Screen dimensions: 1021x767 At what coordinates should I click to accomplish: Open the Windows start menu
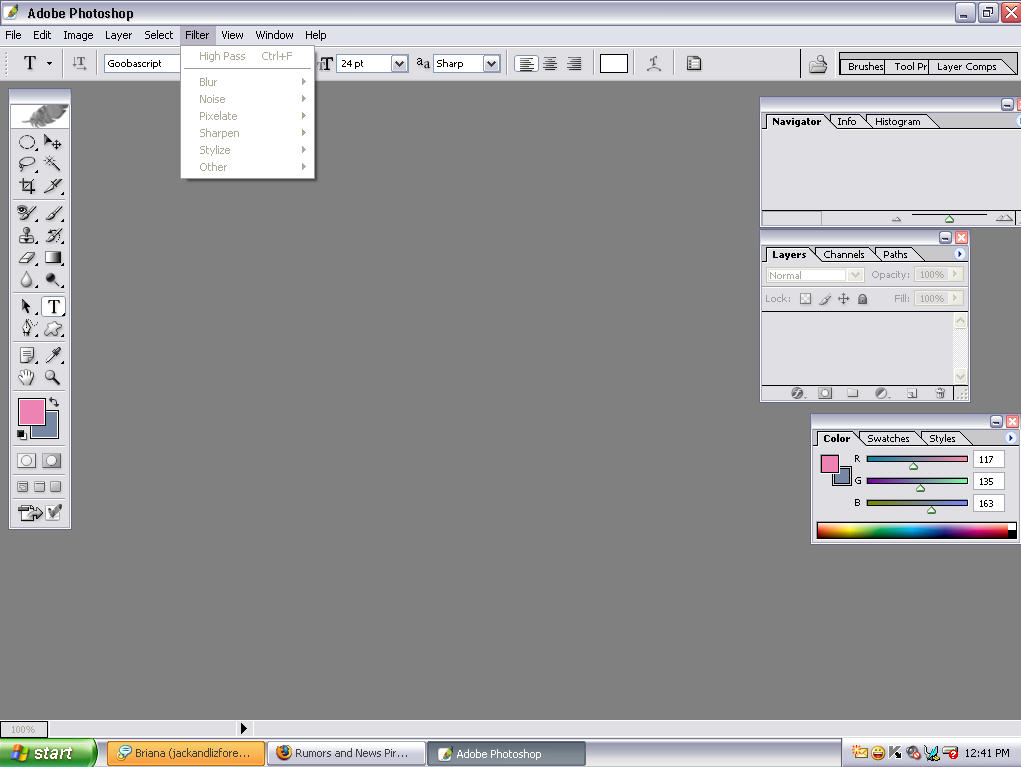coord(47,753)
